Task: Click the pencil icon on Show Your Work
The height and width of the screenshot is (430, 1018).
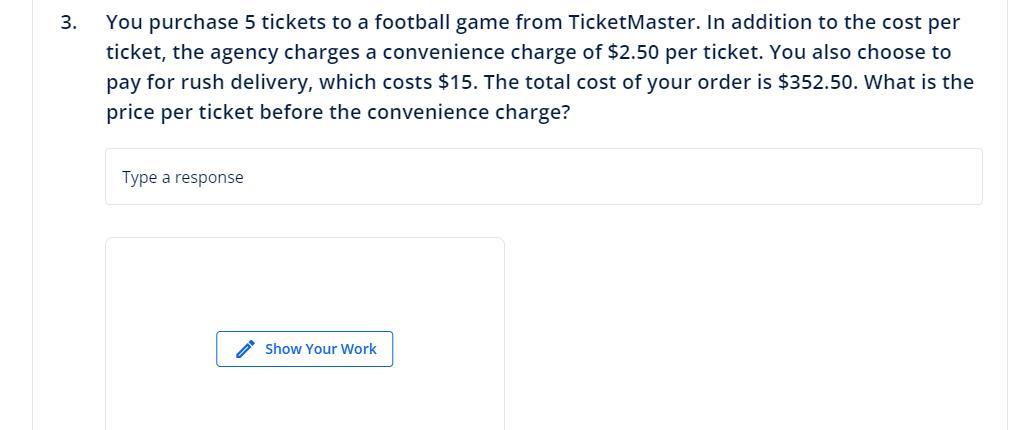Action: click(245, 349)
